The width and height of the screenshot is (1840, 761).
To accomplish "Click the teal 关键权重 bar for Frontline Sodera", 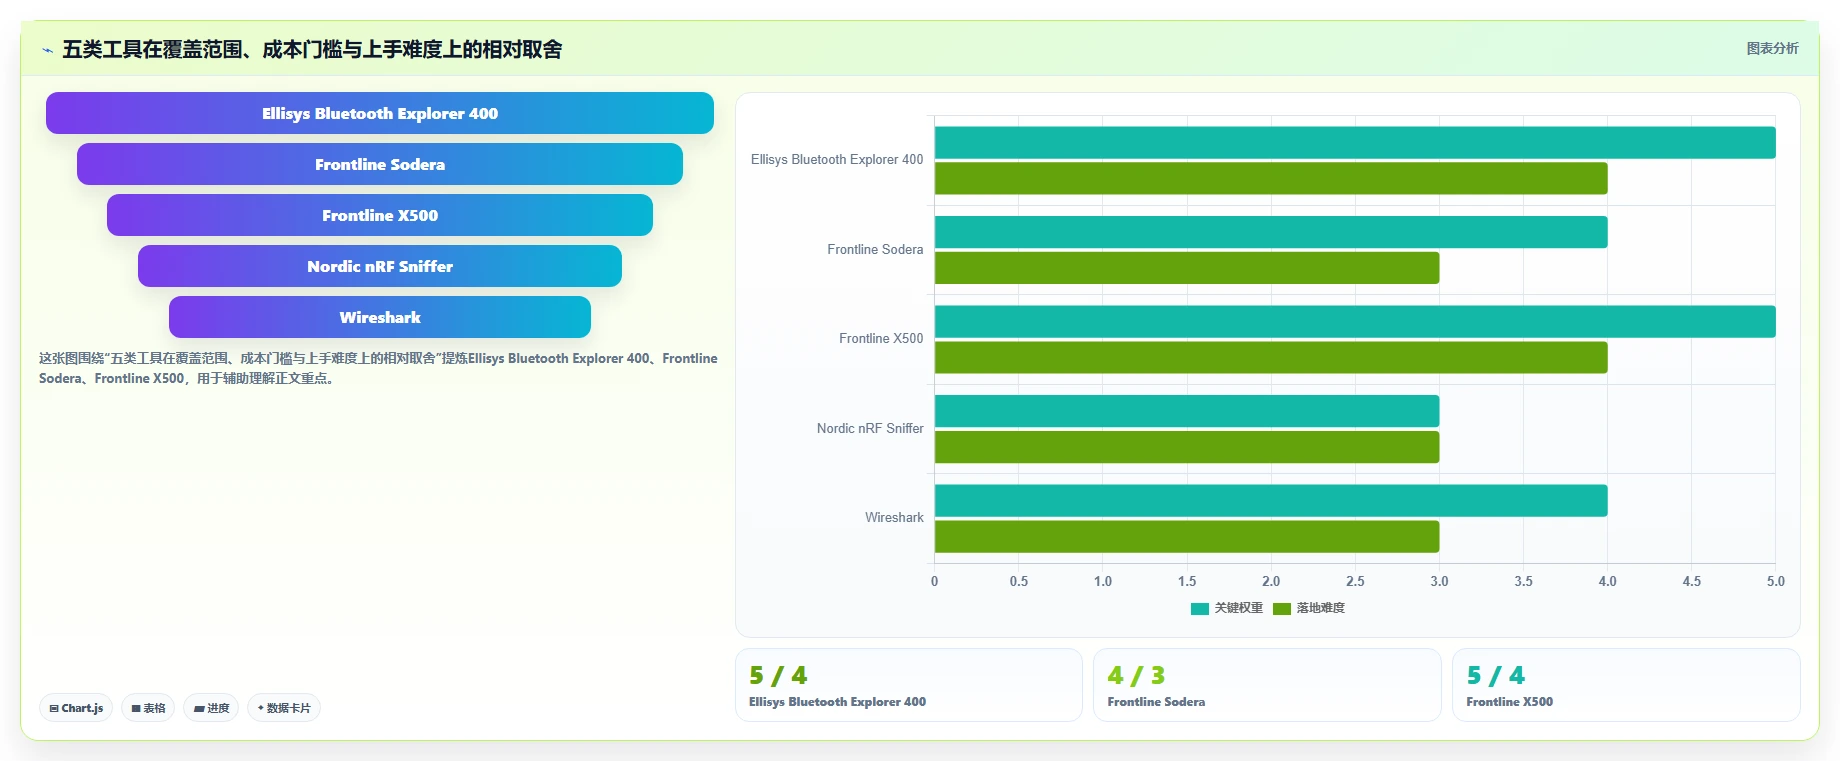I will [1271, 232].
